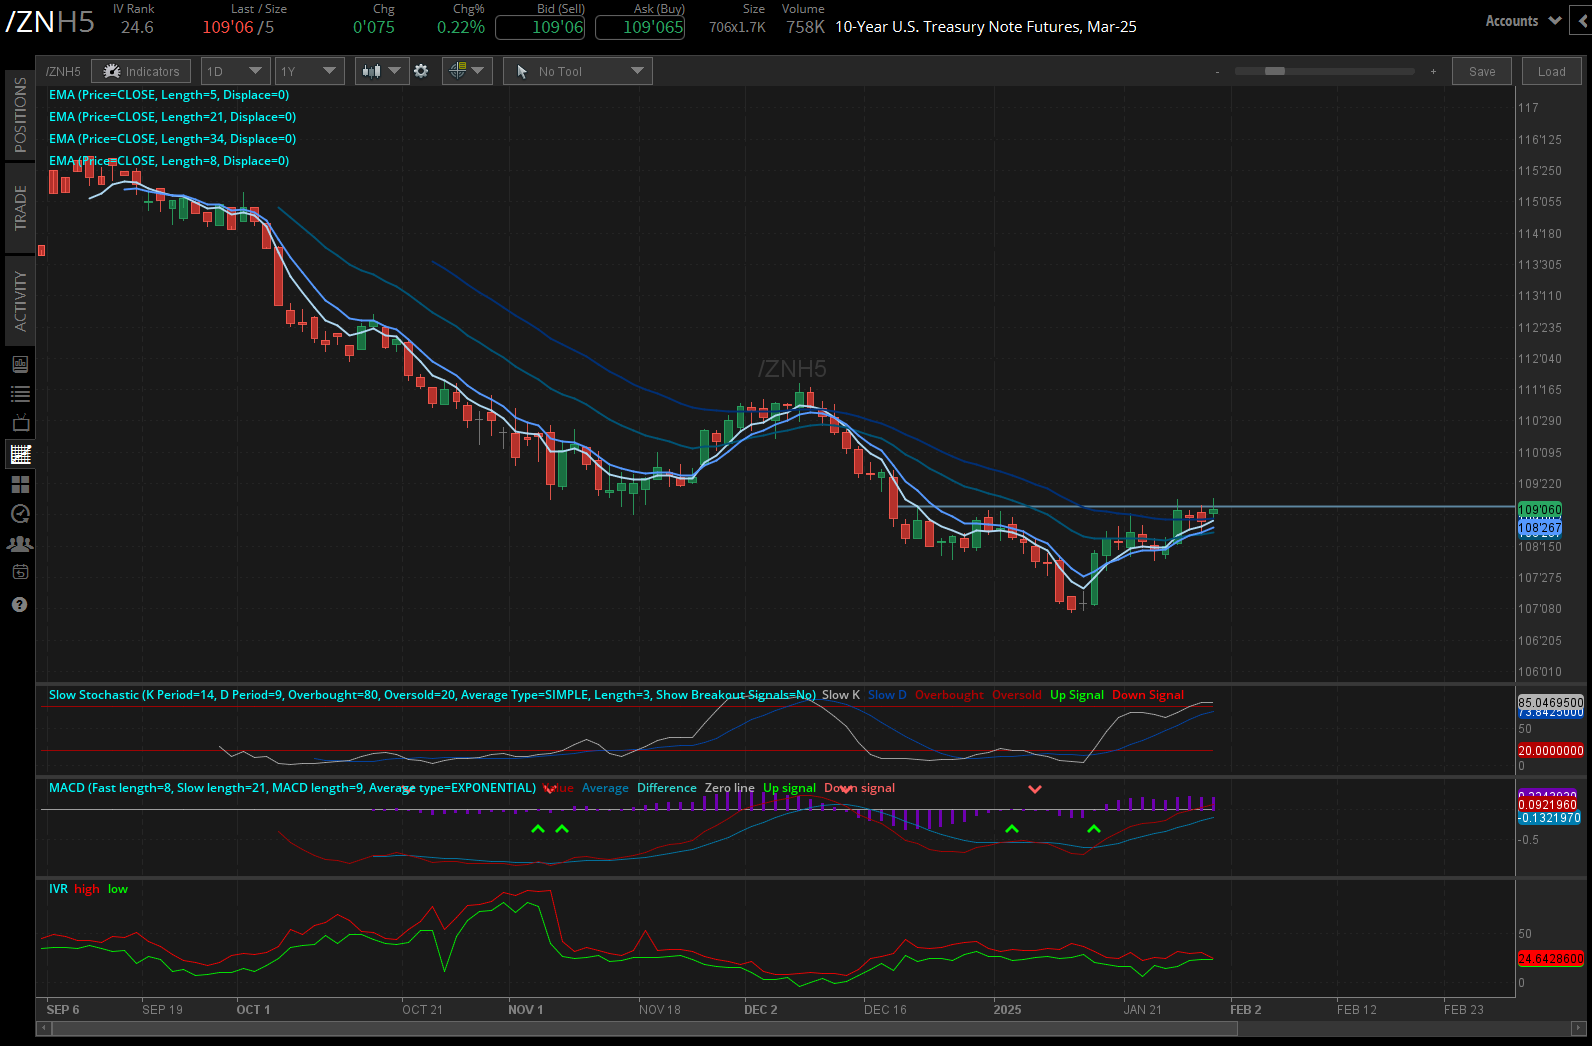1592x1046 pixels.
Task: Click the /ZNH5 symbol label in toolbar
Action: (63, 72)
